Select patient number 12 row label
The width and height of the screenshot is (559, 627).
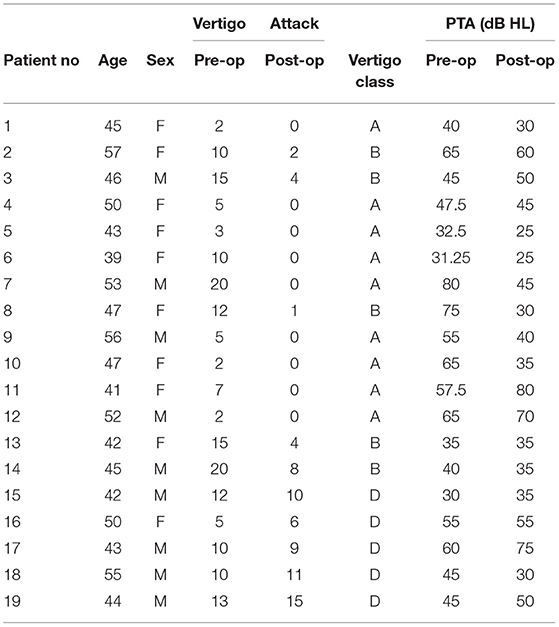(12, 417)
